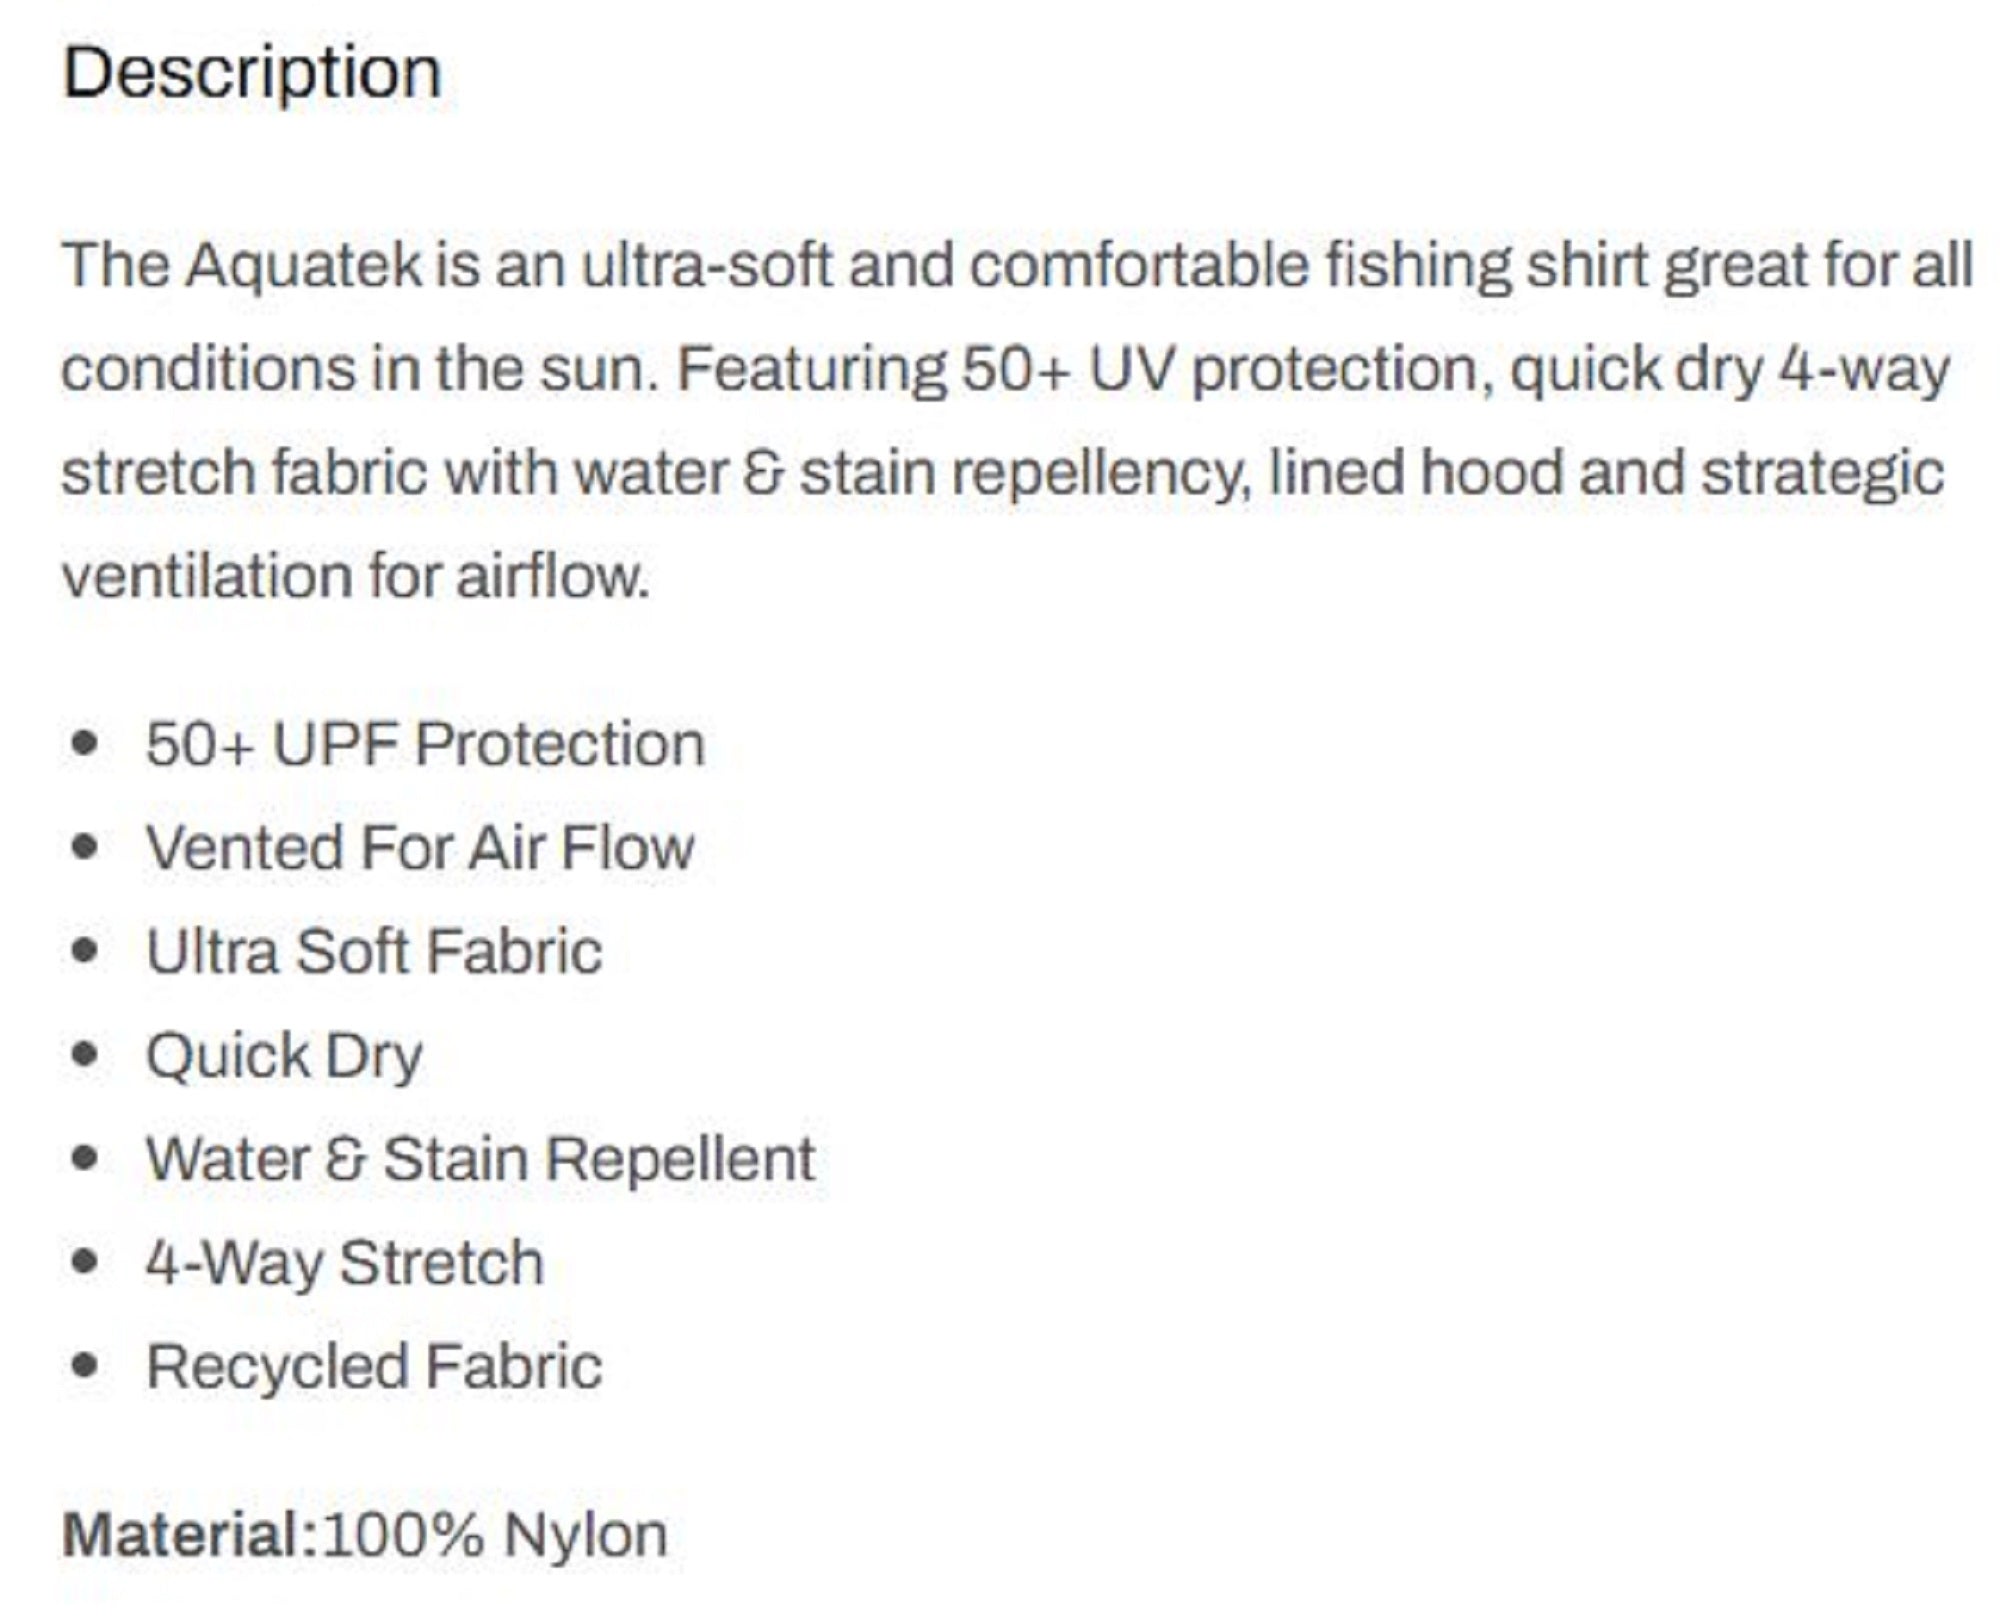Screen dimensions: 2000x1624
Task: Click the "ventilation for airflow" text
Action: pos(355,577)
